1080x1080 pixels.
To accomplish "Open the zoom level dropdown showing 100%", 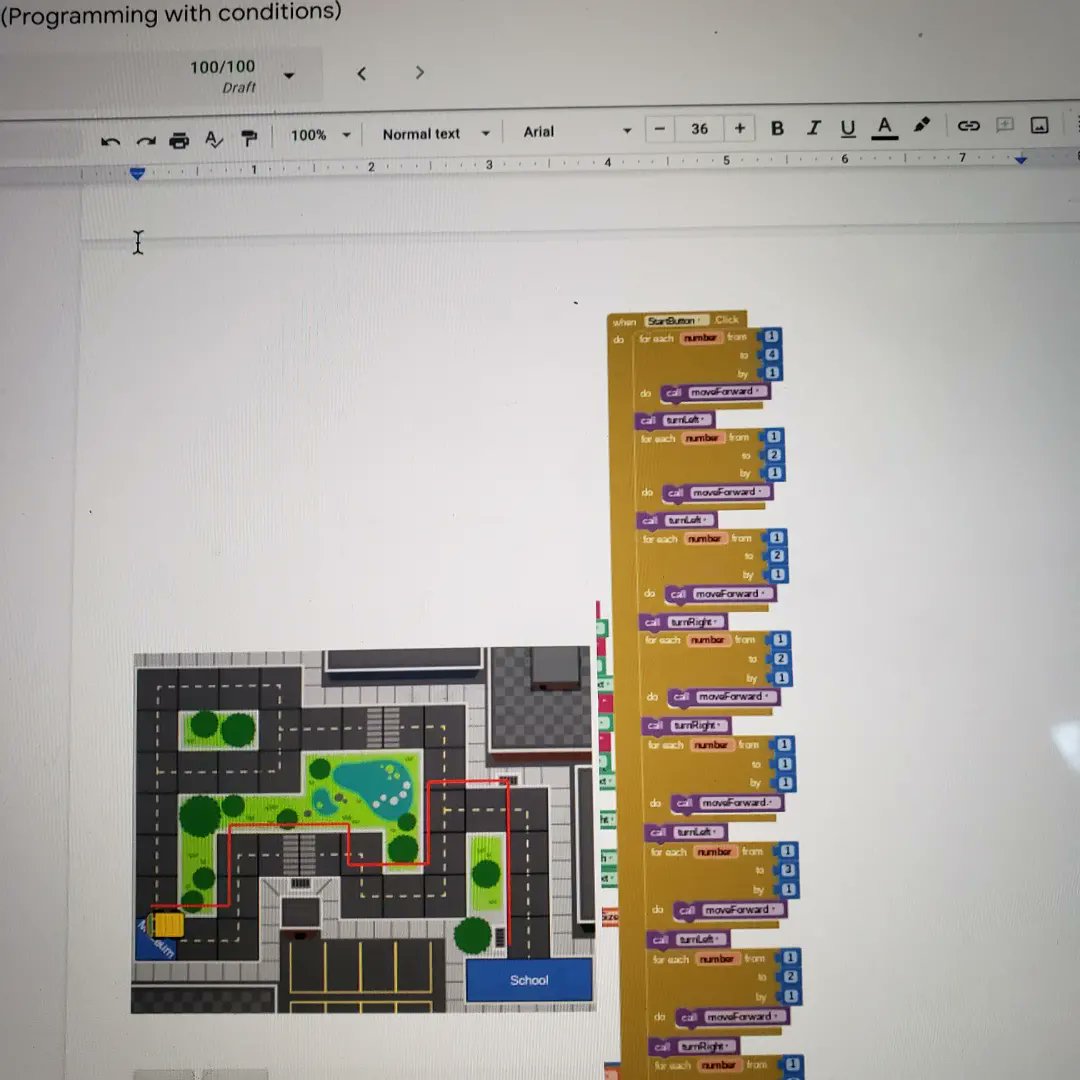I will [320, 132].
